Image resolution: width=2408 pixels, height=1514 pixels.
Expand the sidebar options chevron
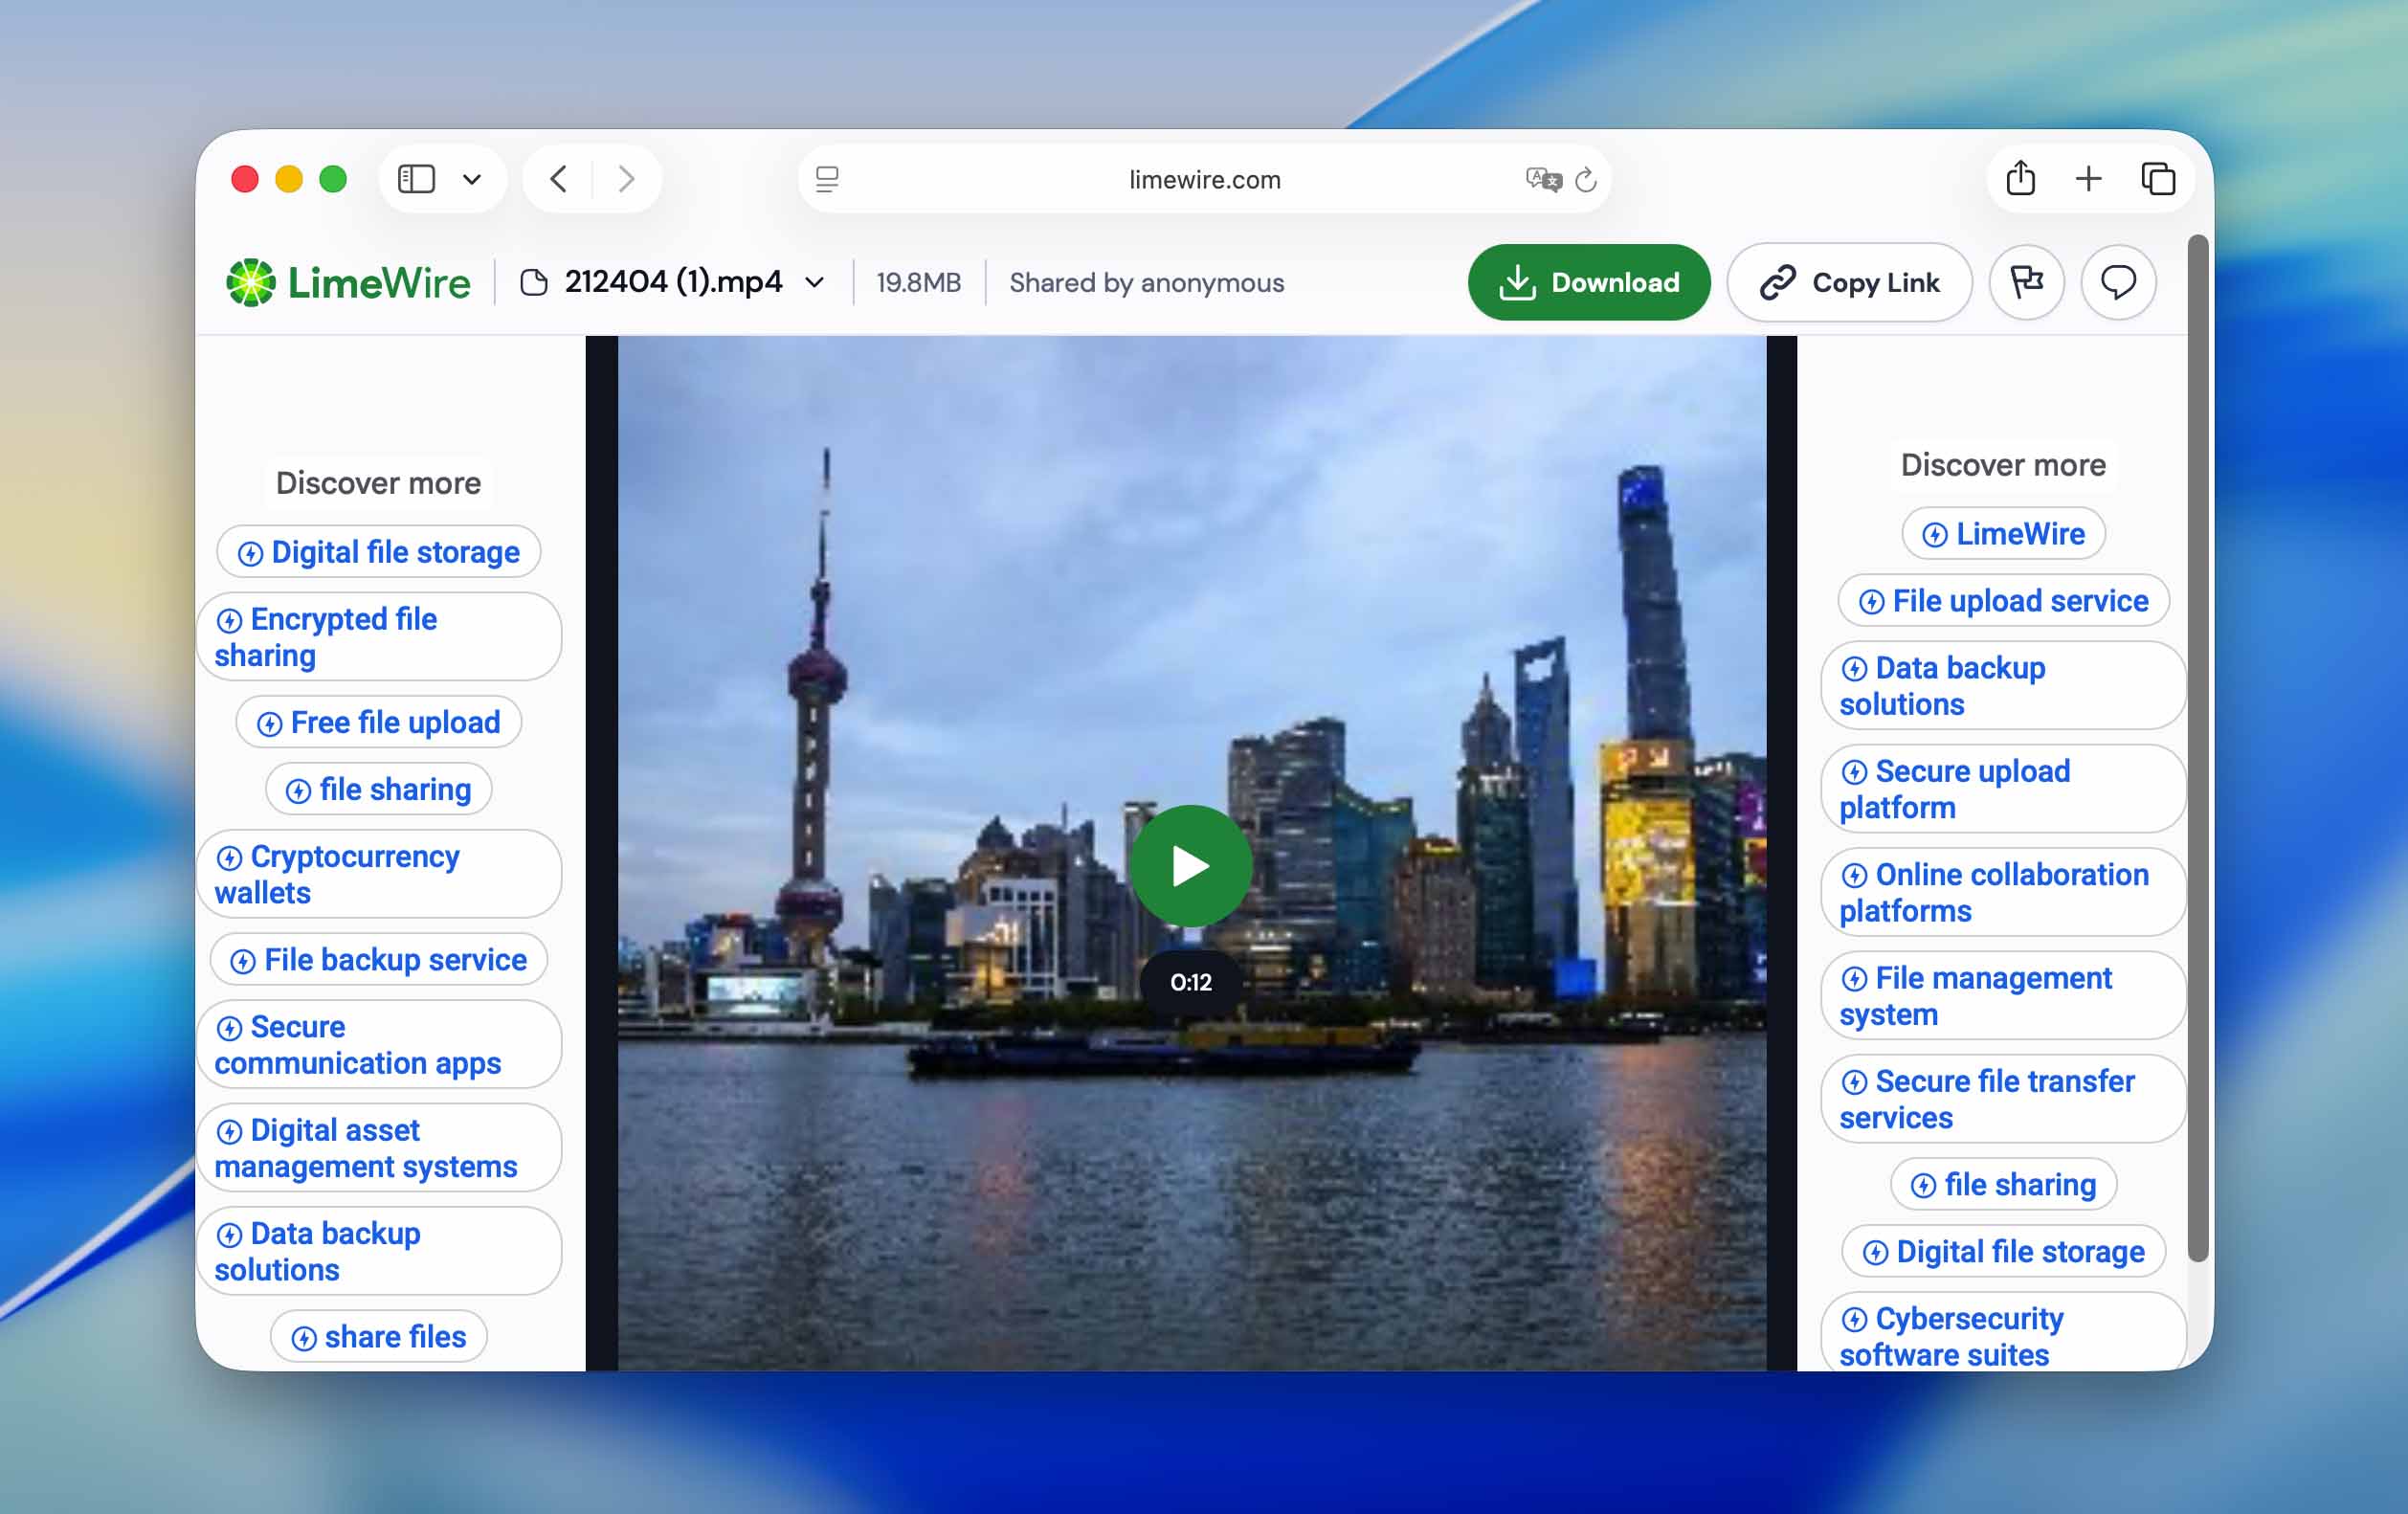click(472, 179)
